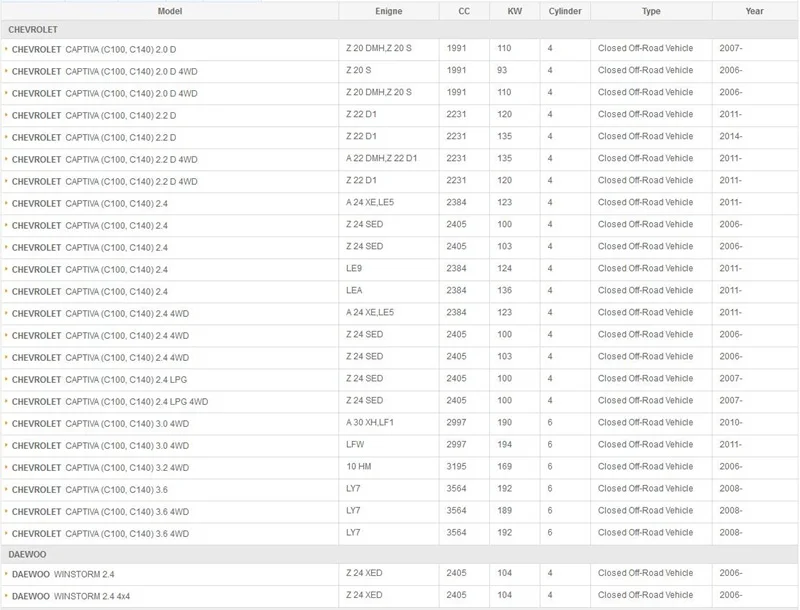Click the Model column header
The height and width of the screenshot is (610, 800).
(169, 11)
